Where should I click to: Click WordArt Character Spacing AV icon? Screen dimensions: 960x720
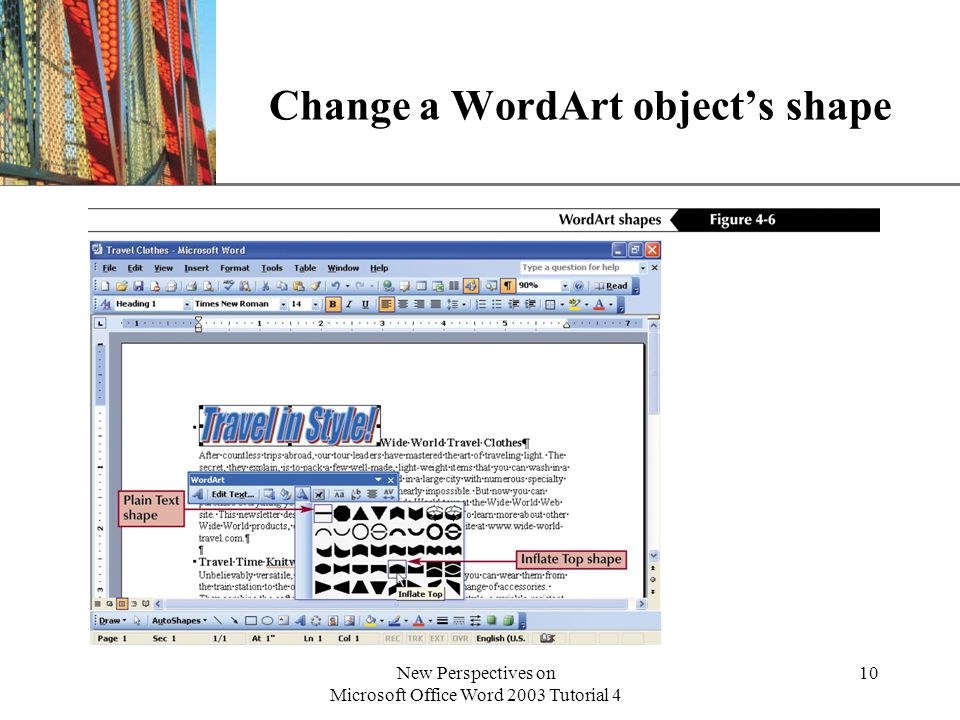pos(389,494)
